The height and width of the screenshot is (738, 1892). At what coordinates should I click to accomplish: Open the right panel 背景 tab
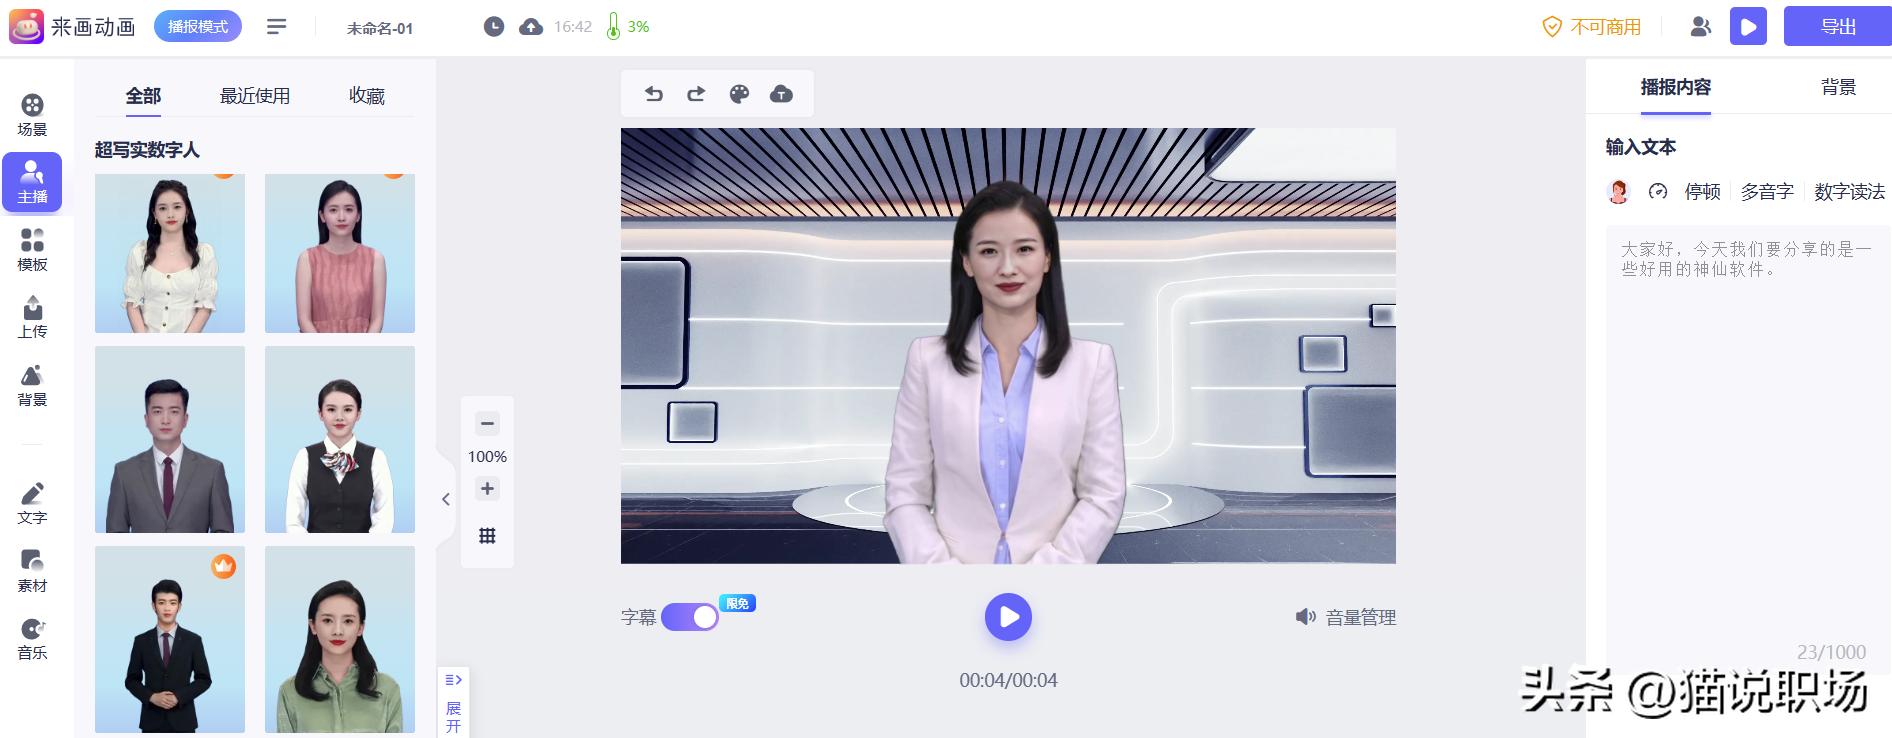pyautogui.click(x=1838, y=87)
